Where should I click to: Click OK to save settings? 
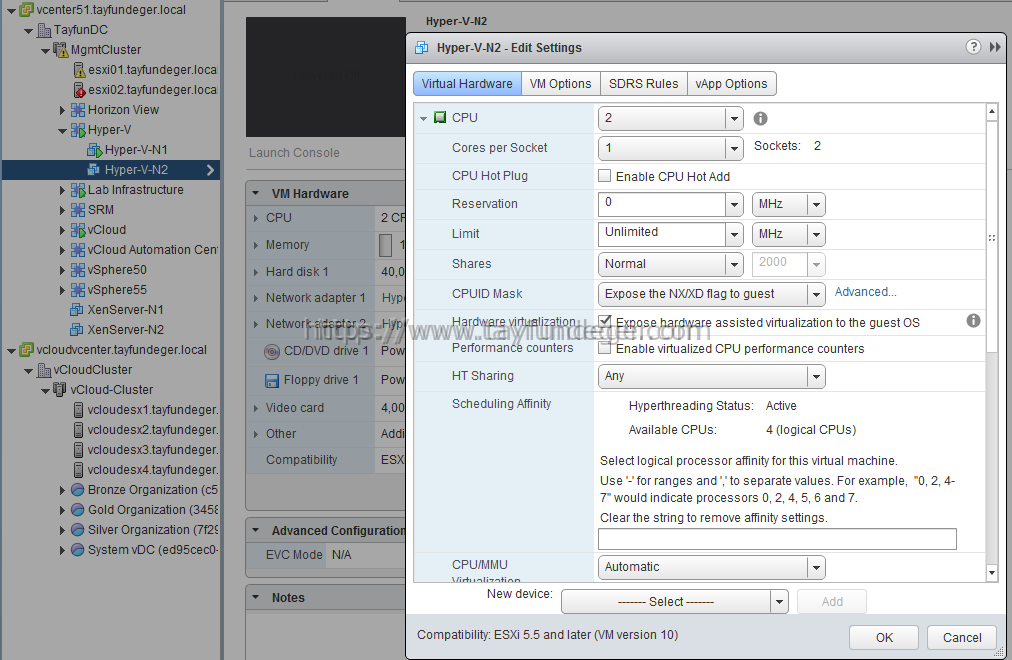(884, 637)
